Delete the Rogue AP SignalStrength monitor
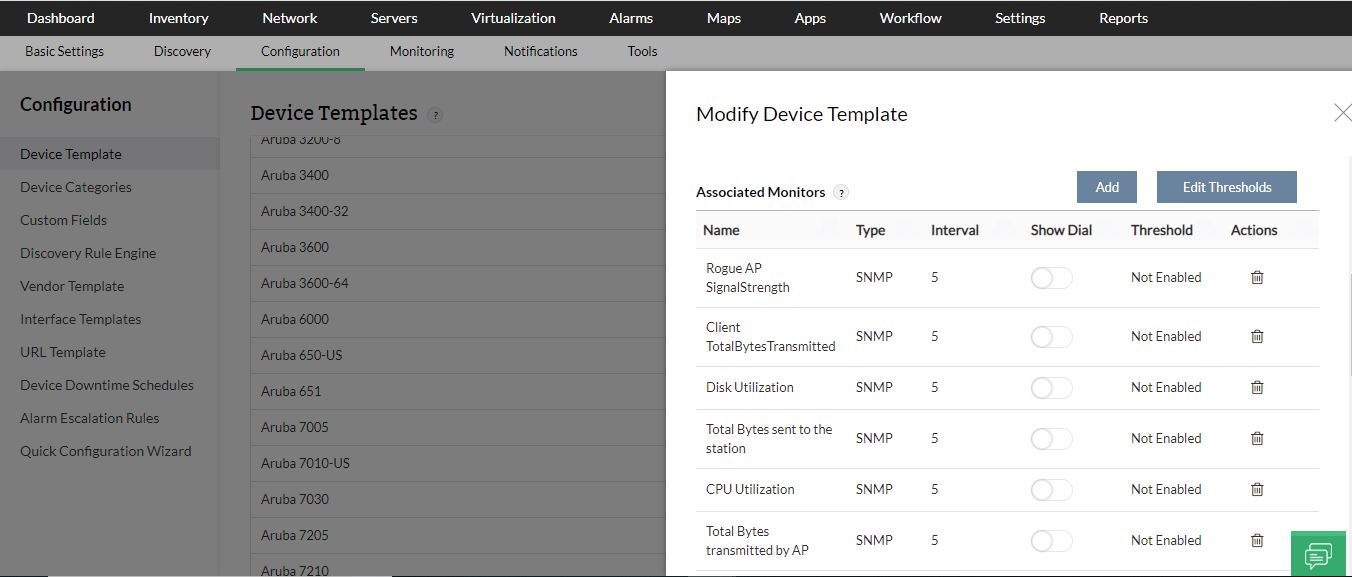This screenshot has height=577, width=1352. click(x=1257, y=278)
